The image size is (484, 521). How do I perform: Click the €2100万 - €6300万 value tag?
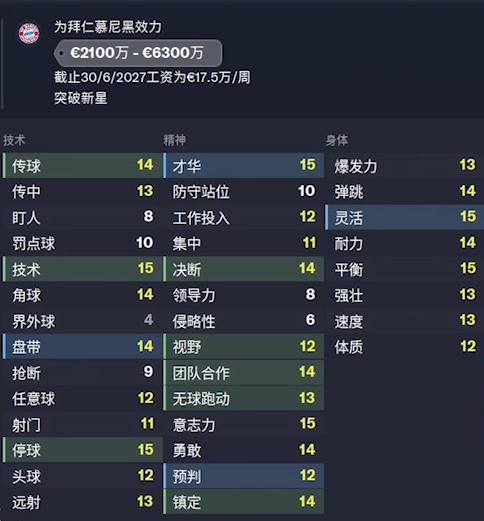coord(138,53)
